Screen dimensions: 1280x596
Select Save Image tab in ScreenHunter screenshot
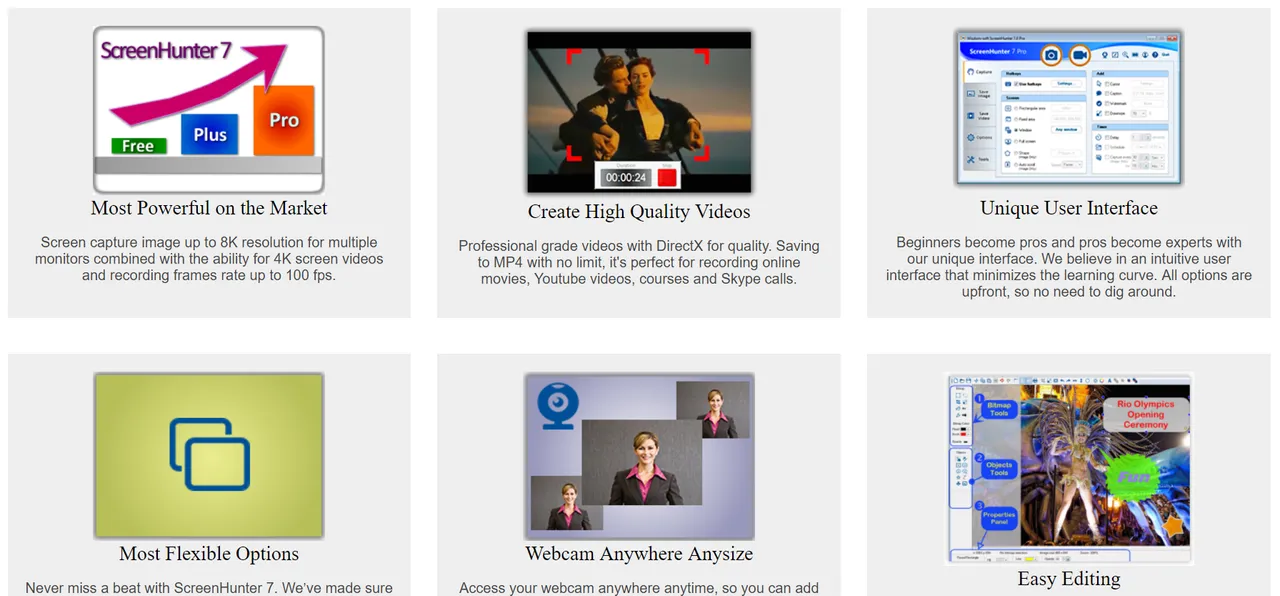[x=979, y=93]
